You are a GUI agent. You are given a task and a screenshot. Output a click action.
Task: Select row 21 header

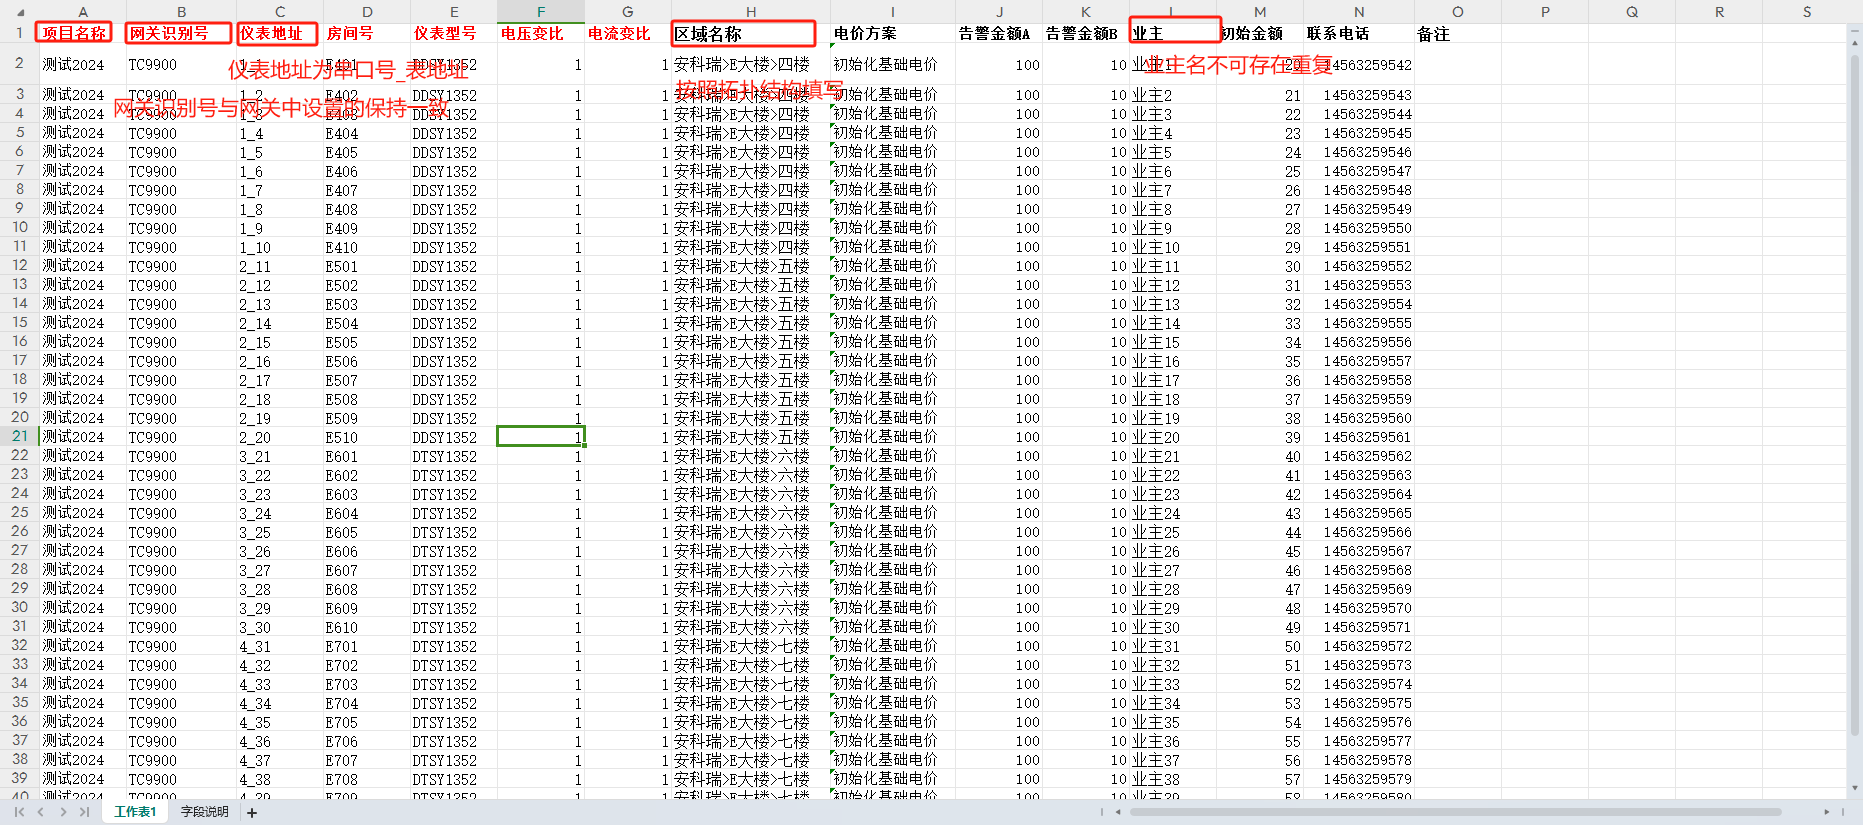coord(19,436)
